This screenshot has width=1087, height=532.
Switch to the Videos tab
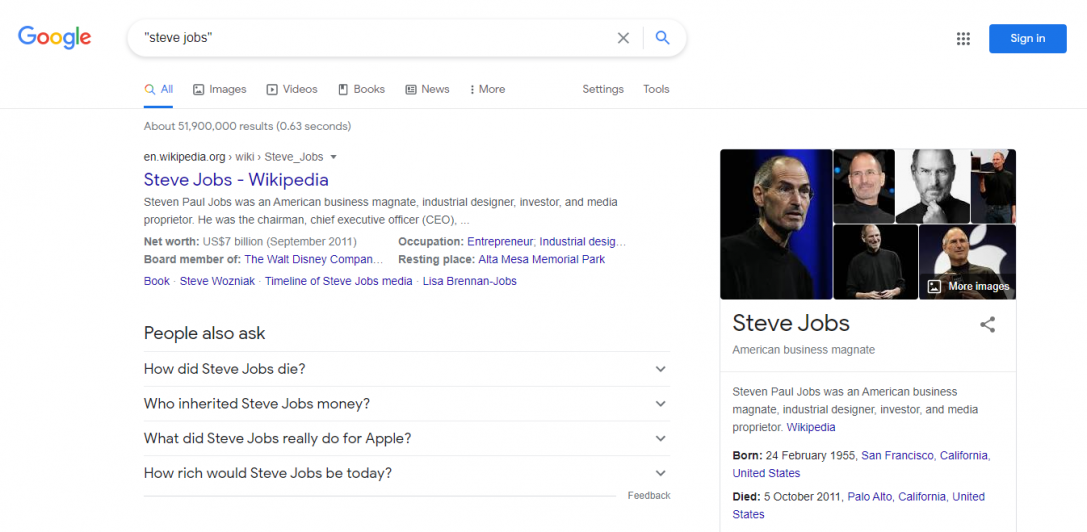click(292, 89)
